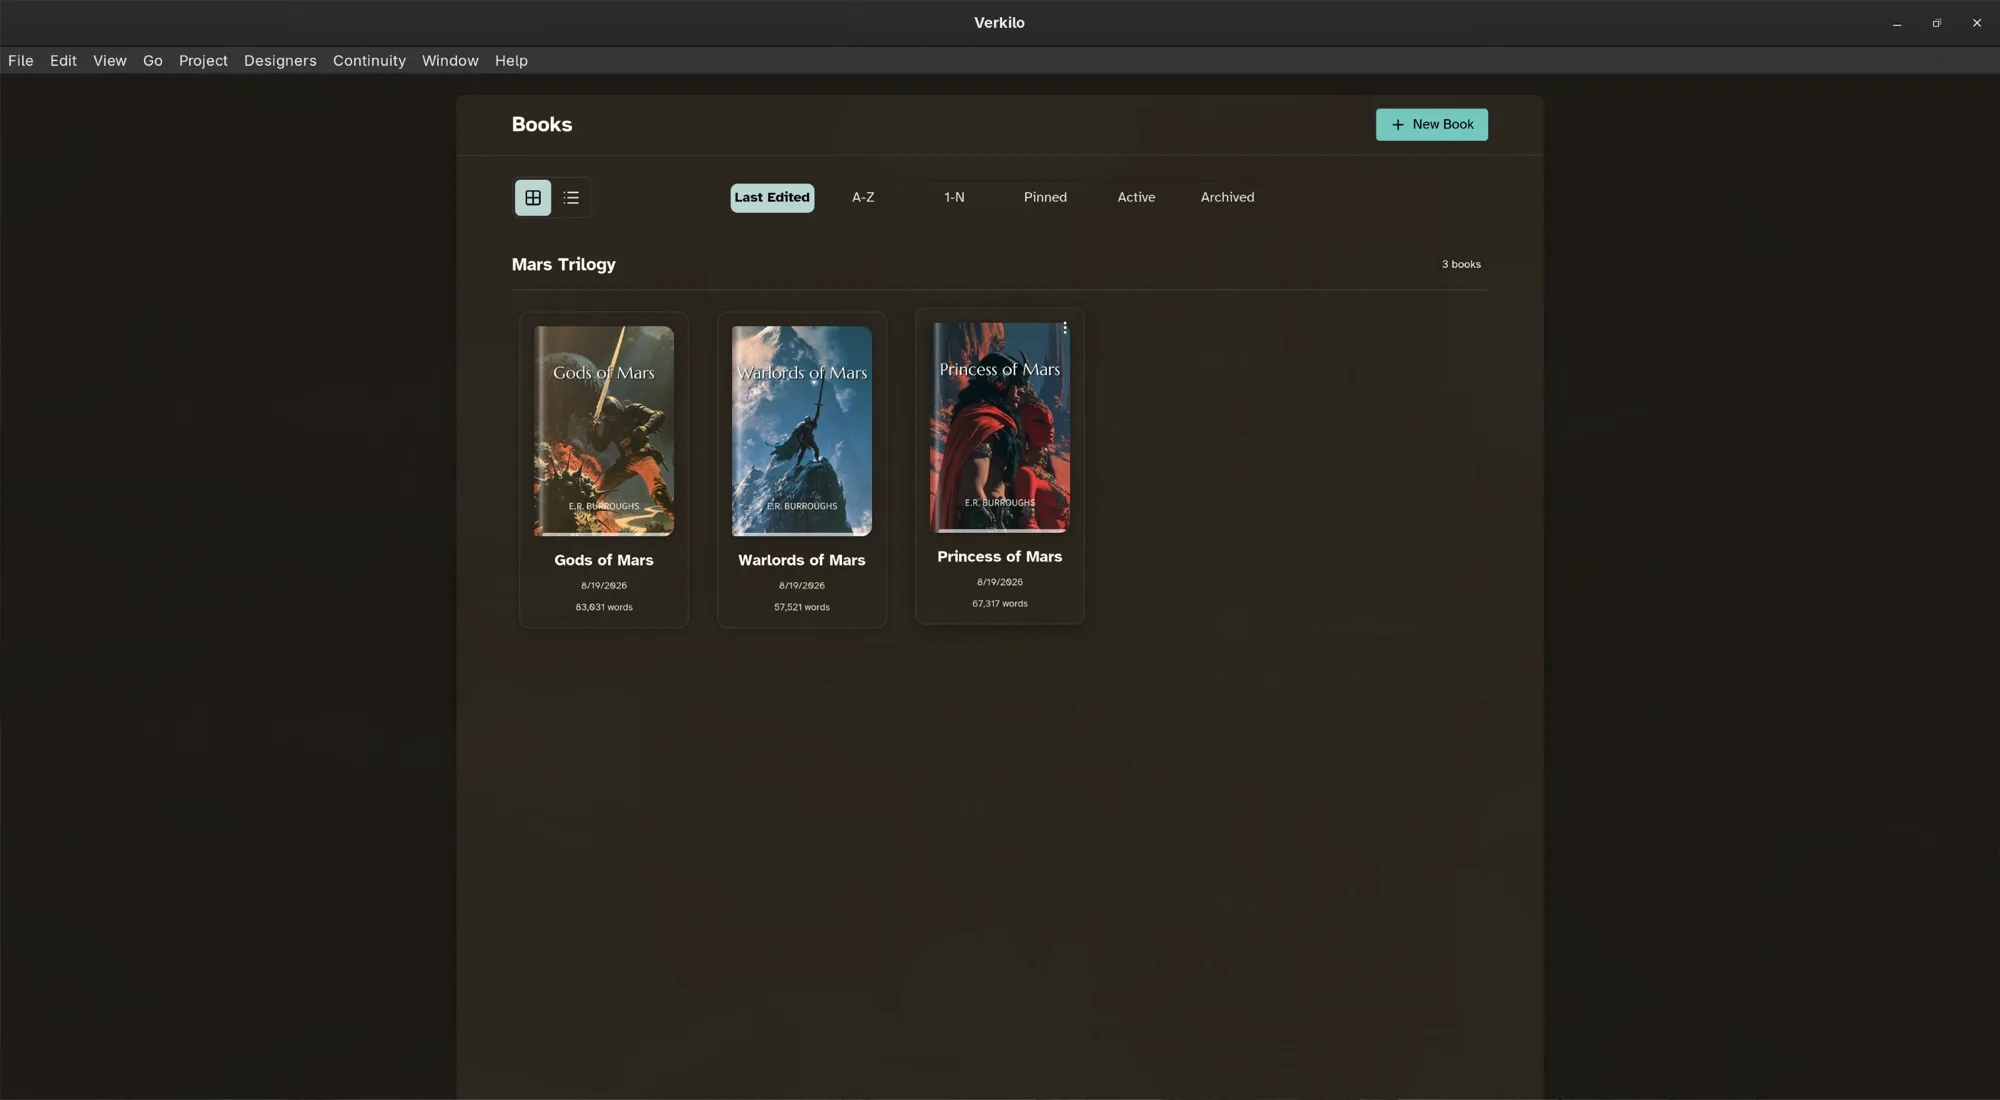Screen dimensions: 2000x1100
Task: Click the Warlords of Mars title text
Action: [x=802, y=561]
